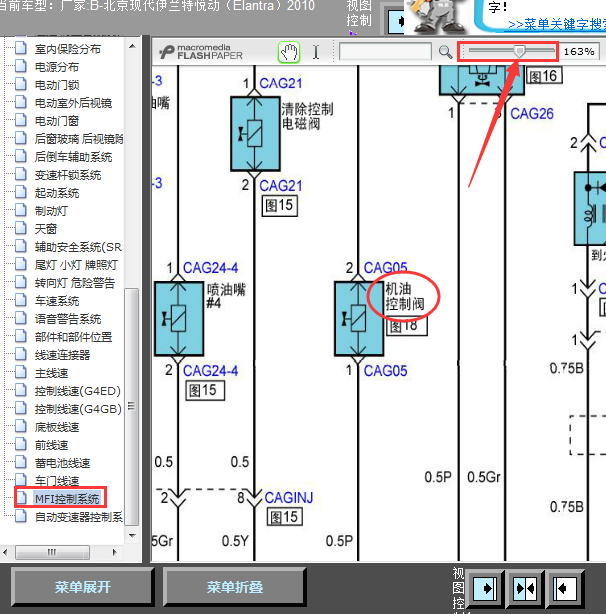Click bottom view control left-arrow button
606x614 pixels.
pyautogui.click(x=565, y=589)
